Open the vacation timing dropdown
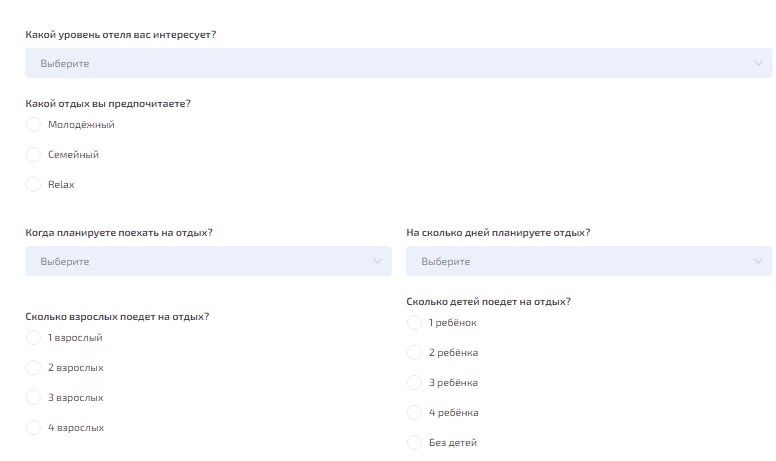776x461 pixels. 208,261
